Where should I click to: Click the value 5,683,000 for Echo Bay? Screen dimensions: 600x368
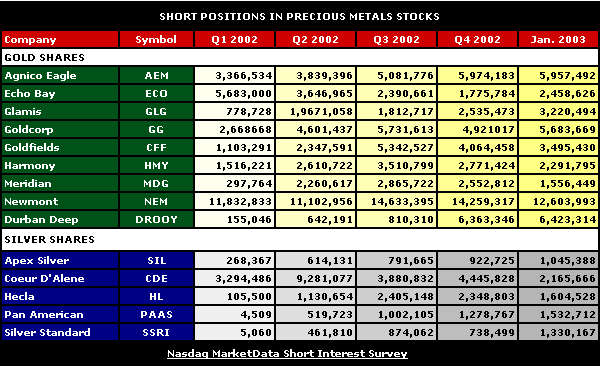coord(244,94)
